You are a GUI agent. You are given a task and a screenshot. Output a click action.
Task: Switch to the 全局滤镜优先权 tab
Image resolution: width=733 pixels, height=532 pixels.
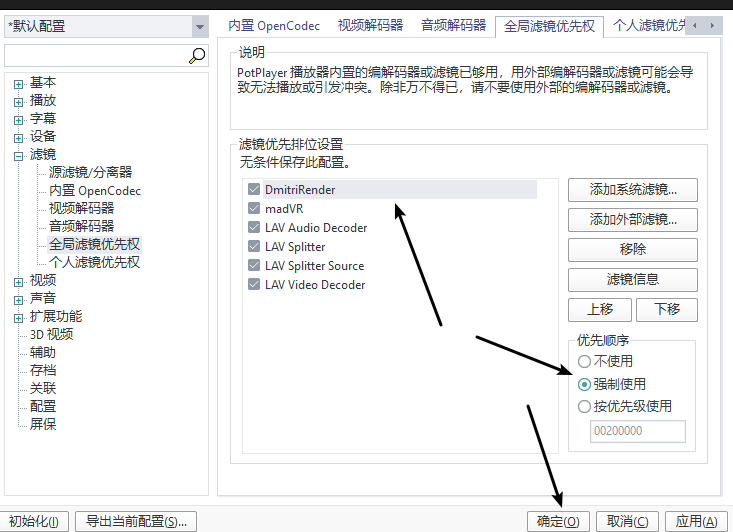(x=549, y=26)
